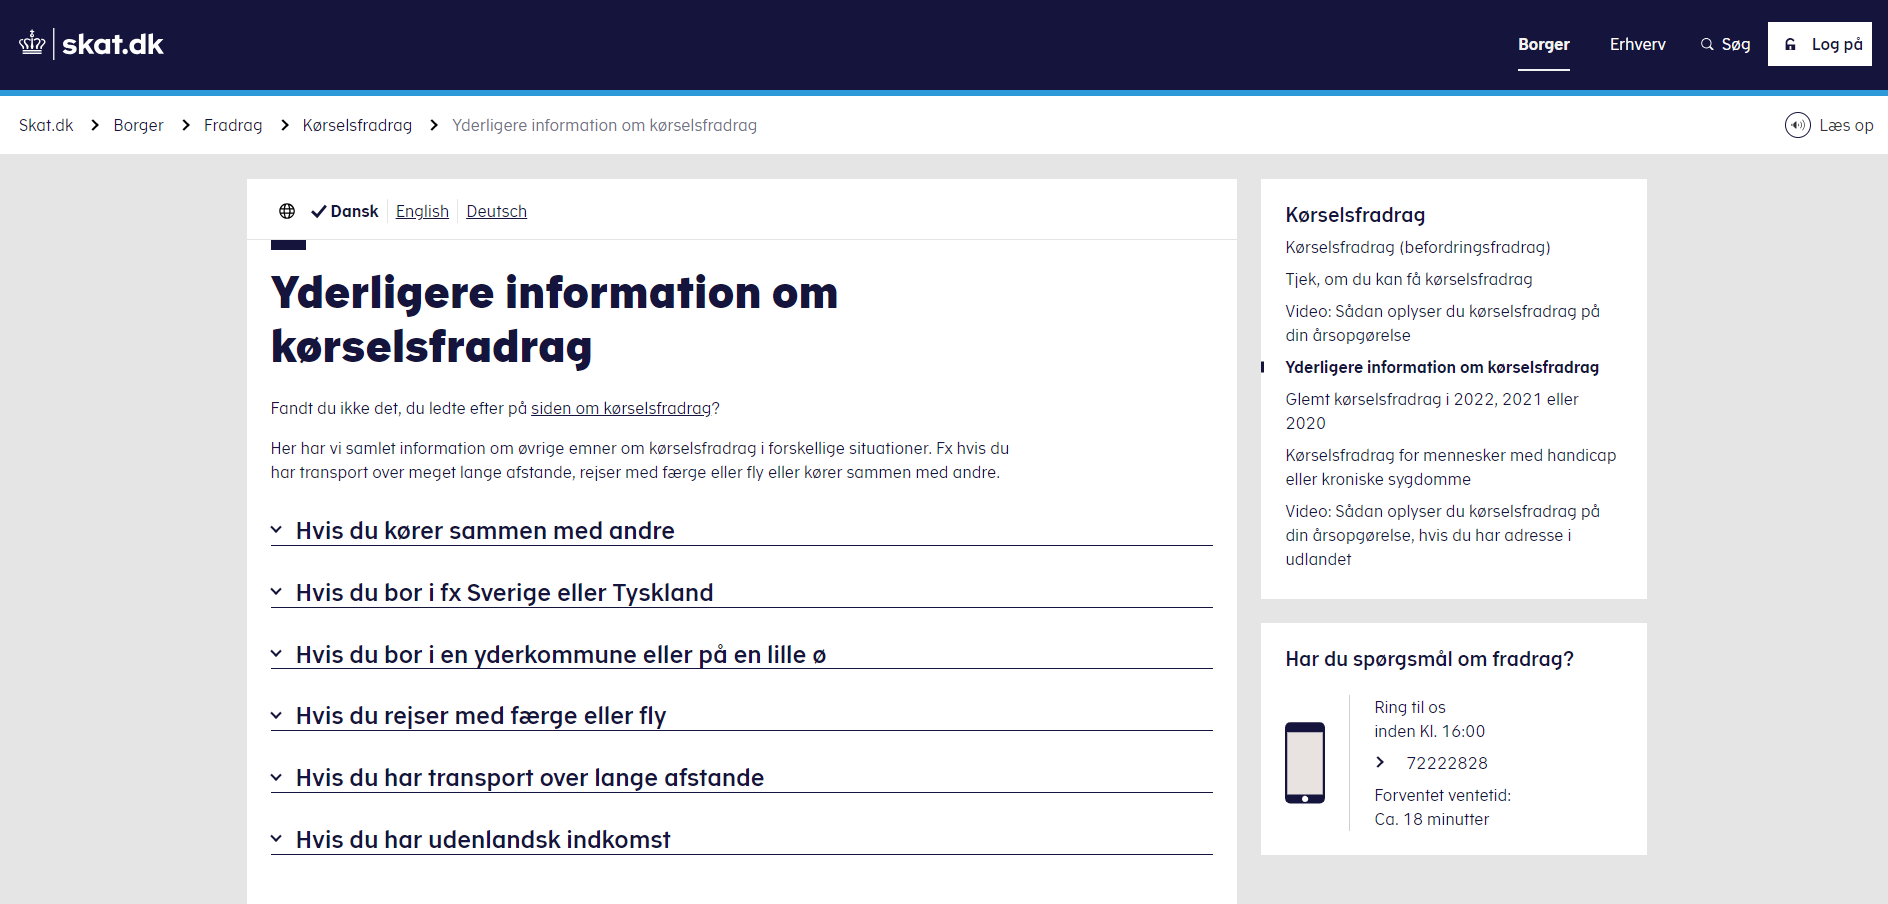
Task: Click the arrow beside phone number 72222828
Action: click(x=1380, y=763)
